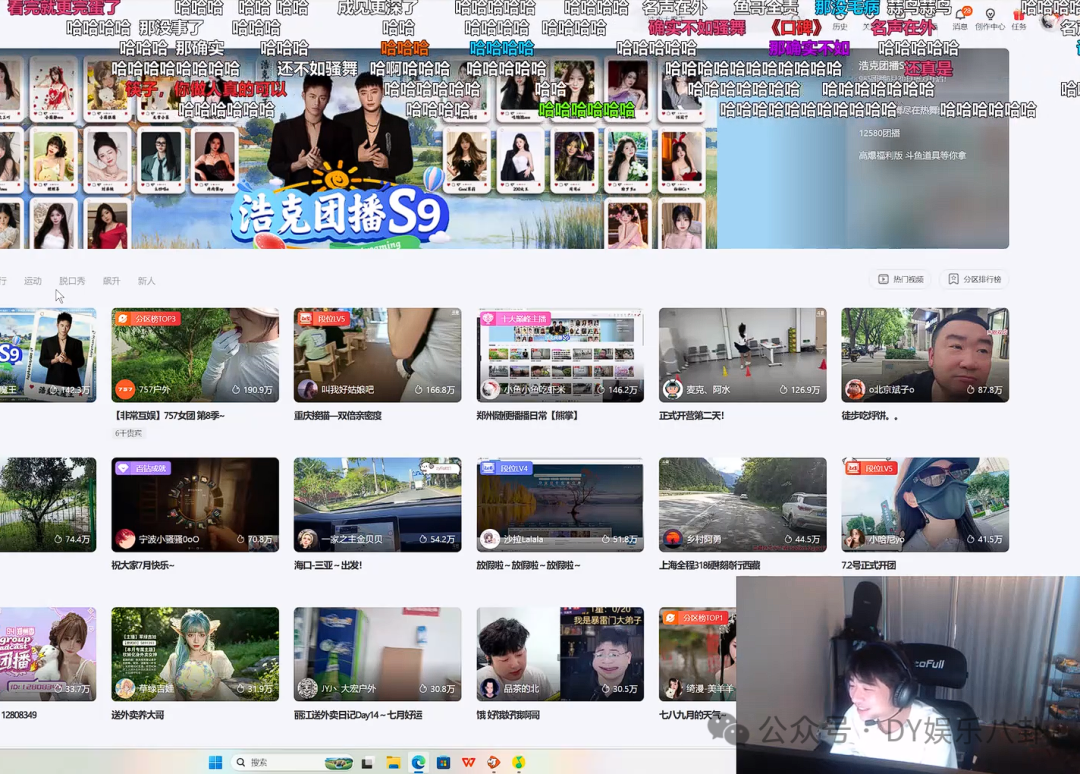Select the 新人 category tab
The height and width of the screenshot is (774, 1080).
[146, 281]
